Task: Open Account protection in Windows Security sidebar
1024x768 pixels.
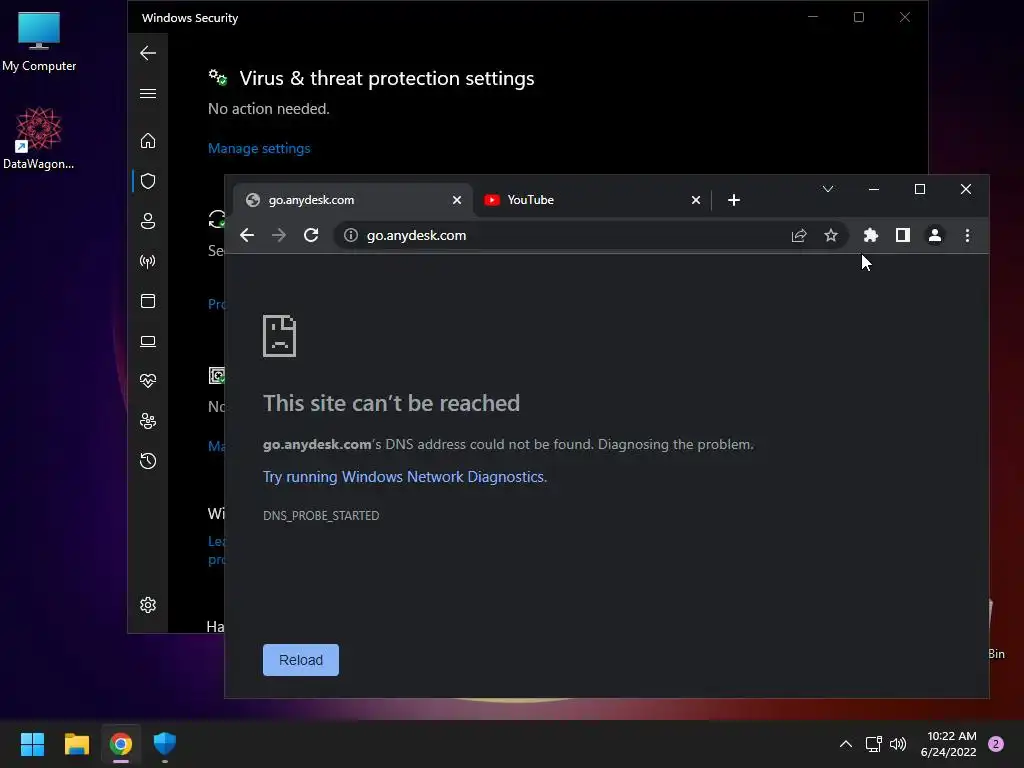Action: pyautogui.click(x=148, y=221)
